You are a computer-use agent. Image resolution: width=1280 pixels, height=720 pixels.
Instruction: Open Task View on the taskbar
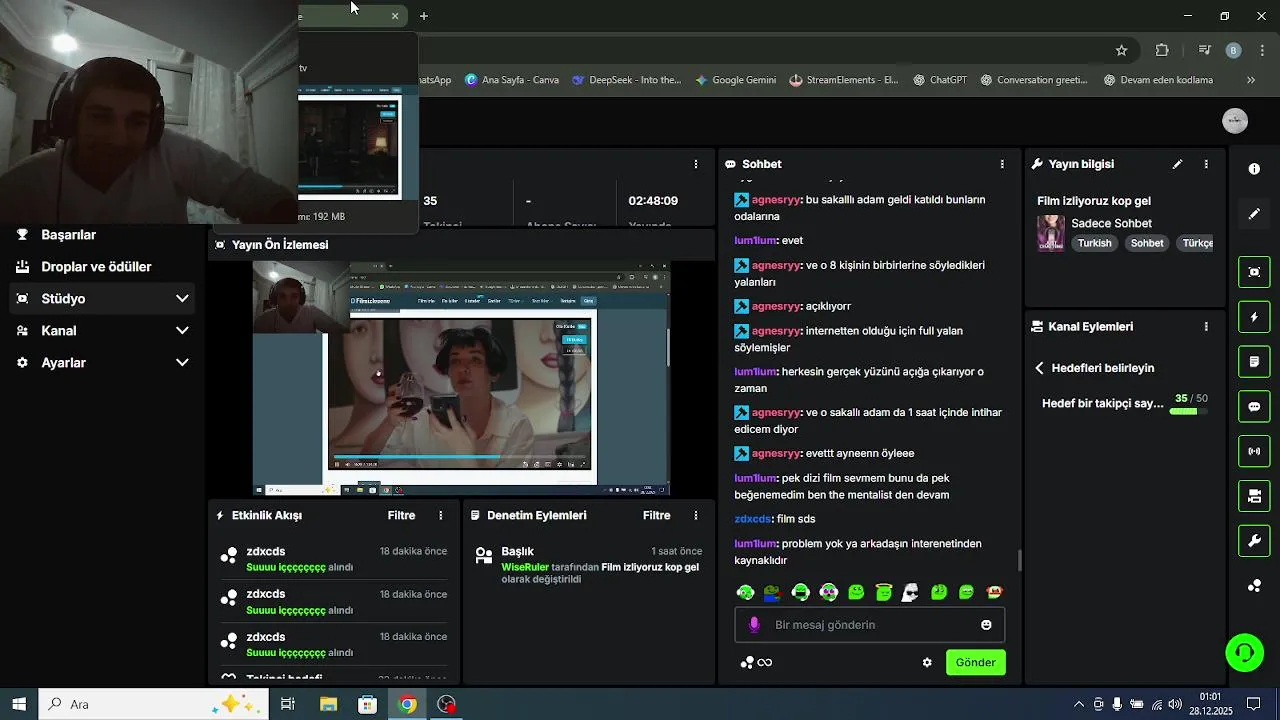pyautogui.click(x=288, y=704)
